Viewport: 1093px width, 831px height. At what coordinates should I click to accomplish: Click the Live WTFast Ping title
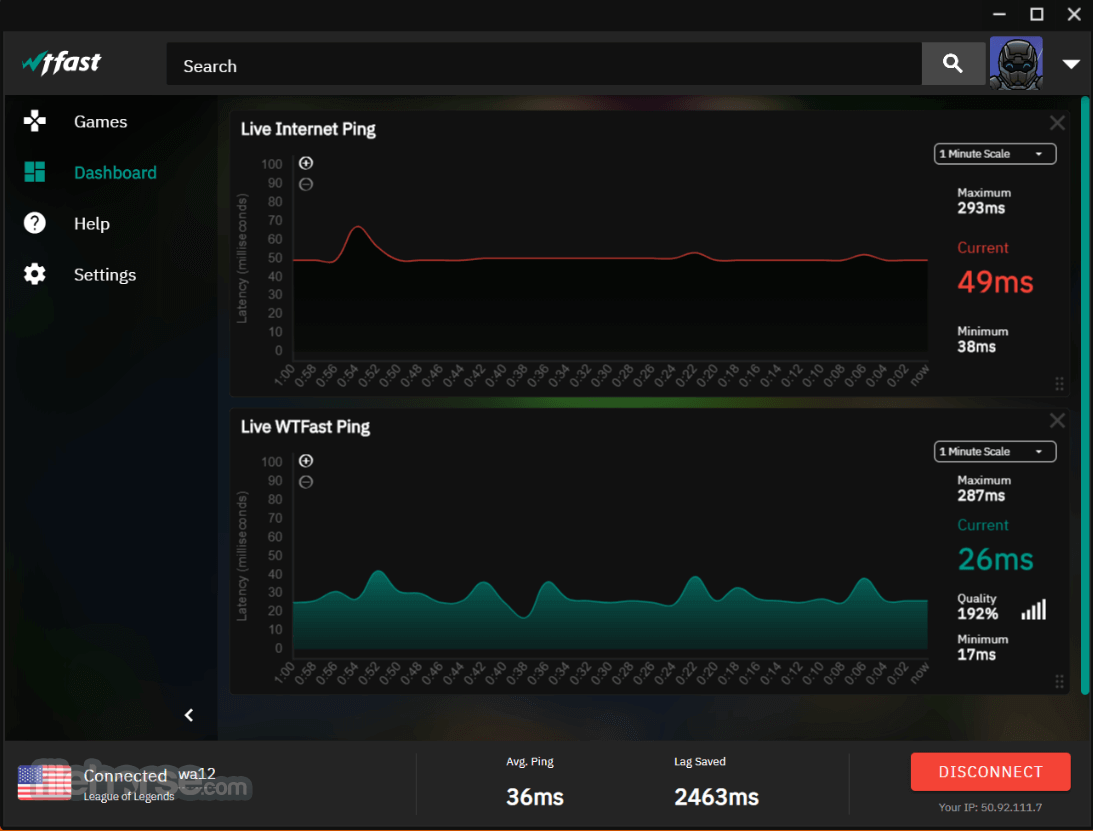(x=305, y=427)
